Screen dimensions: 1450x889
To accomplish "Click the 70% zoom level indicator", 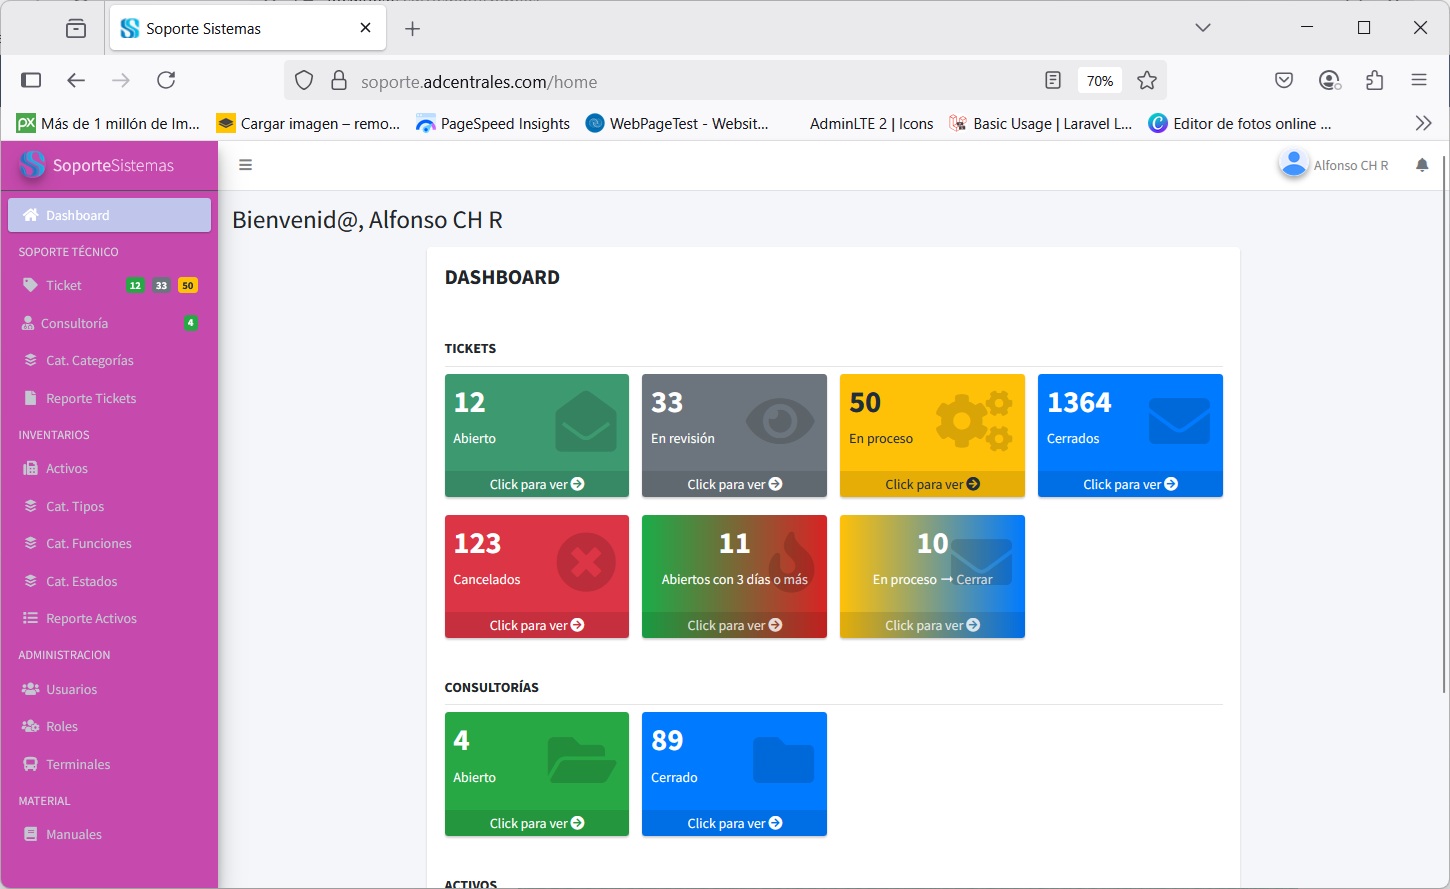I will 1099,81.
